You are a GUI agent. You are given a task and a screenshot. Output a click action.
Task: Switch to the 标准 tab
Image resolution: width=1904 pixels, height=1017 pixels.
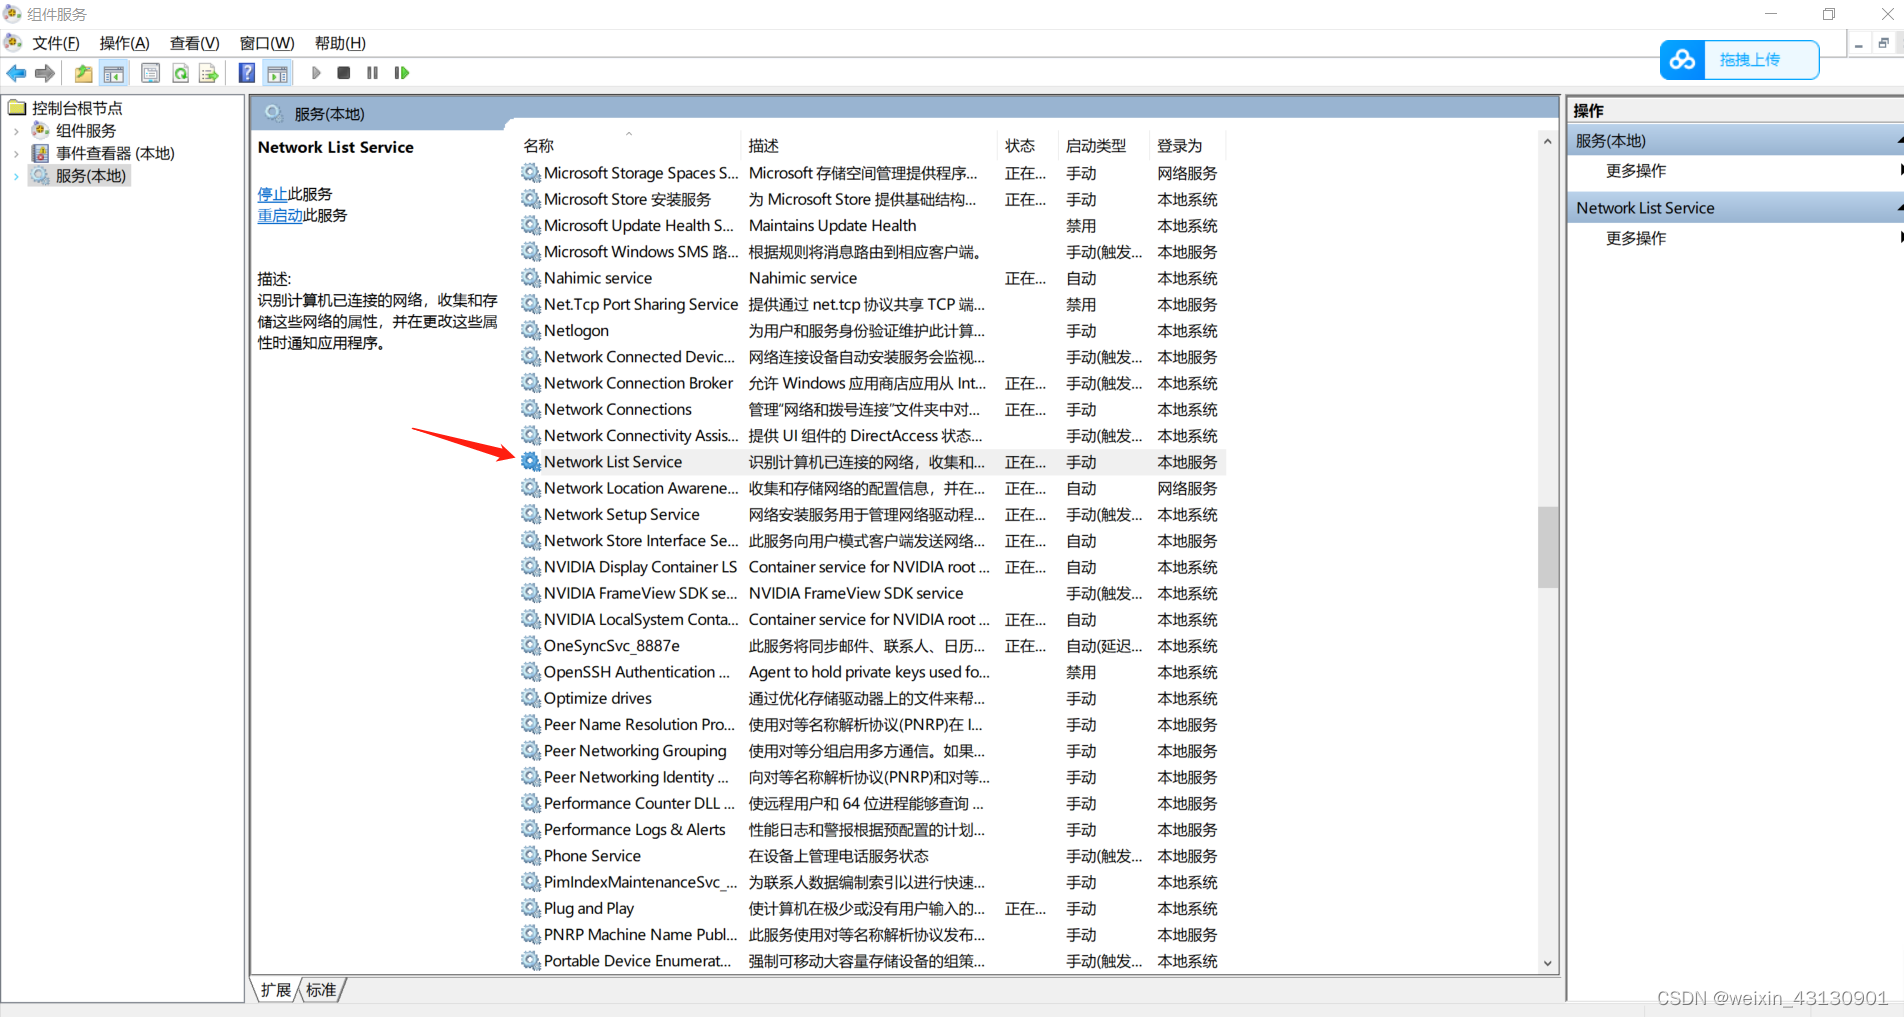pyautogui.click(x=321, y=990)
